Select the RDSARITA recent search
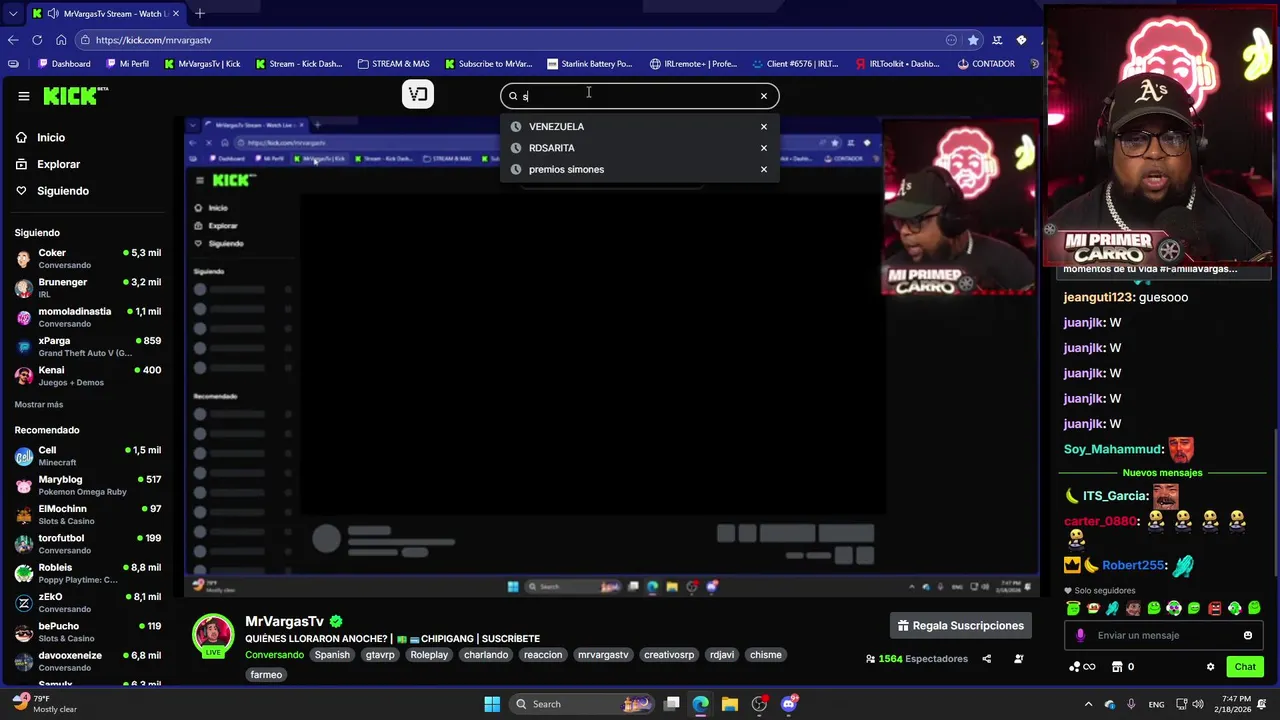The width and height of the screenshot is (1280, 720). [551, 148]
